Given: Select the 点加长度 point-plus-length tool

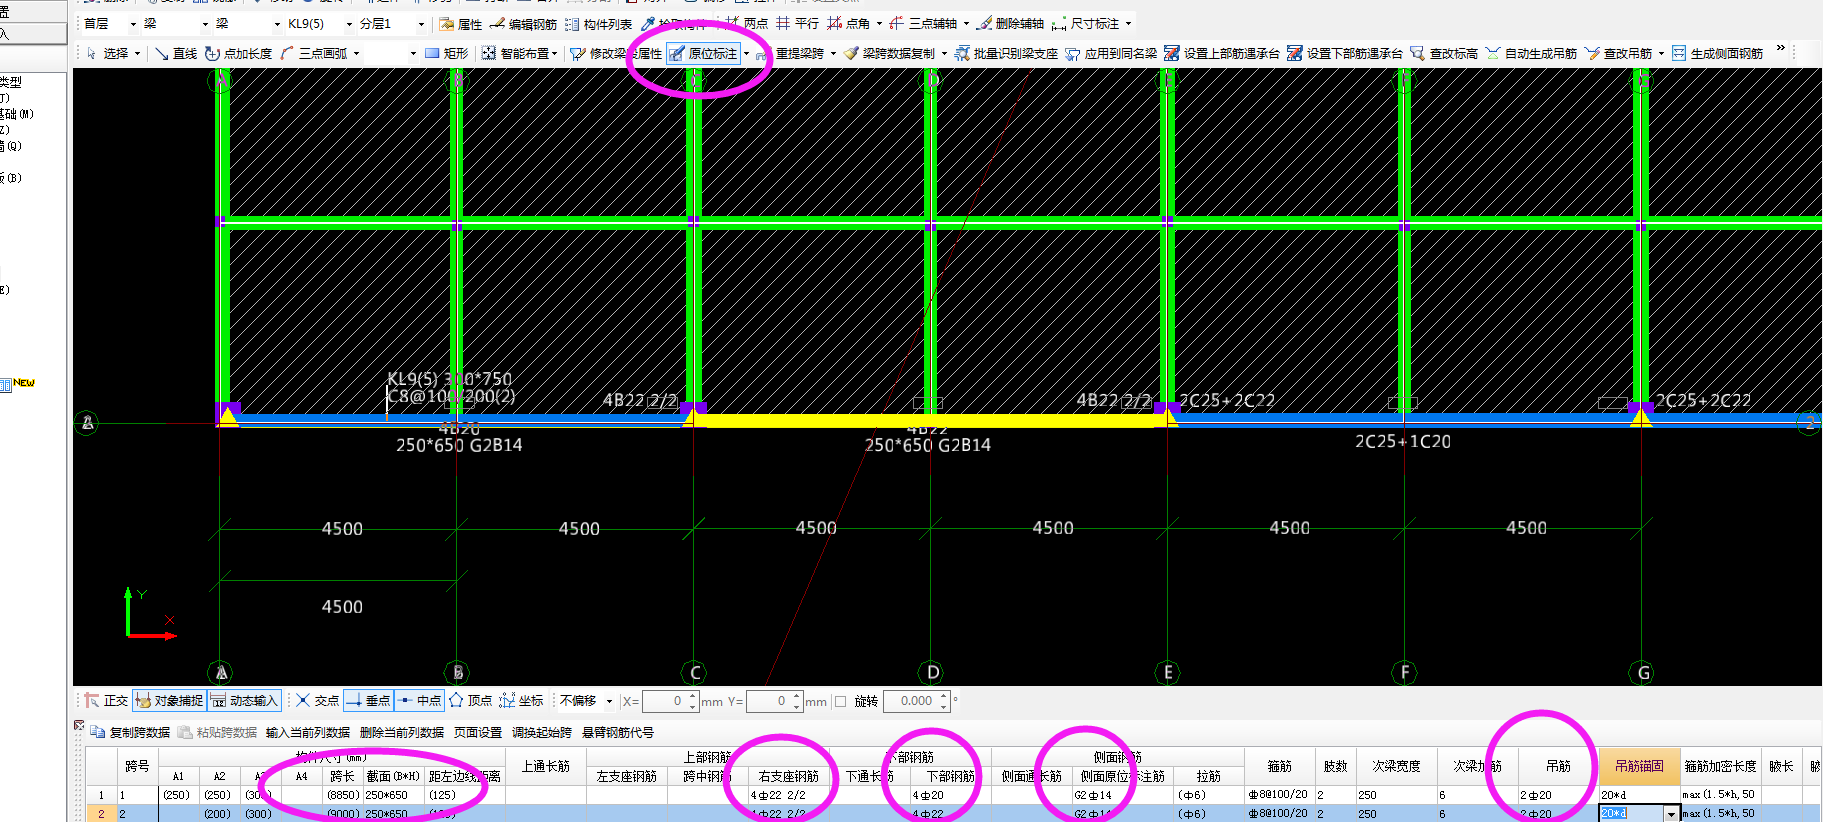Looking at the screenshot, I should click(238, 53).
